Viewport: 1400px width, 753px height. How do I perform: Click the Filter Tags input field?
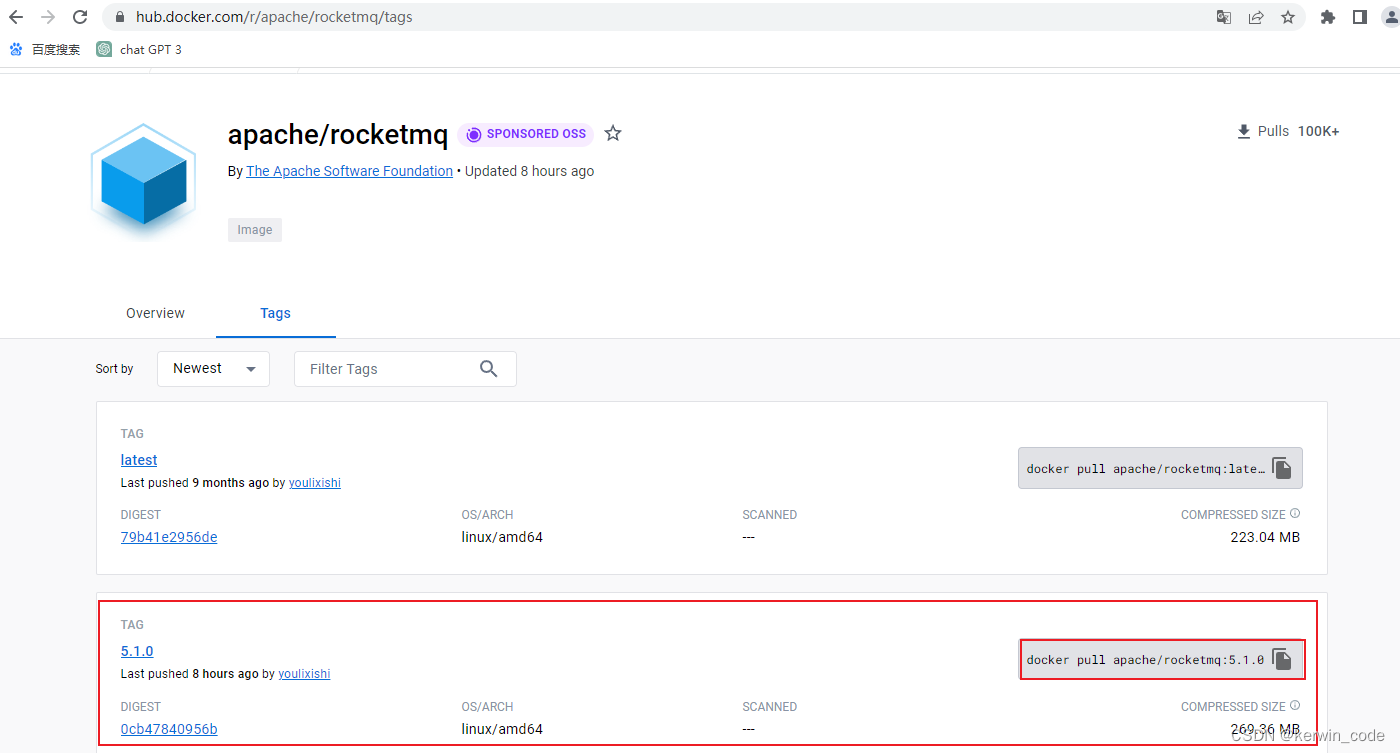click(405, 369)
